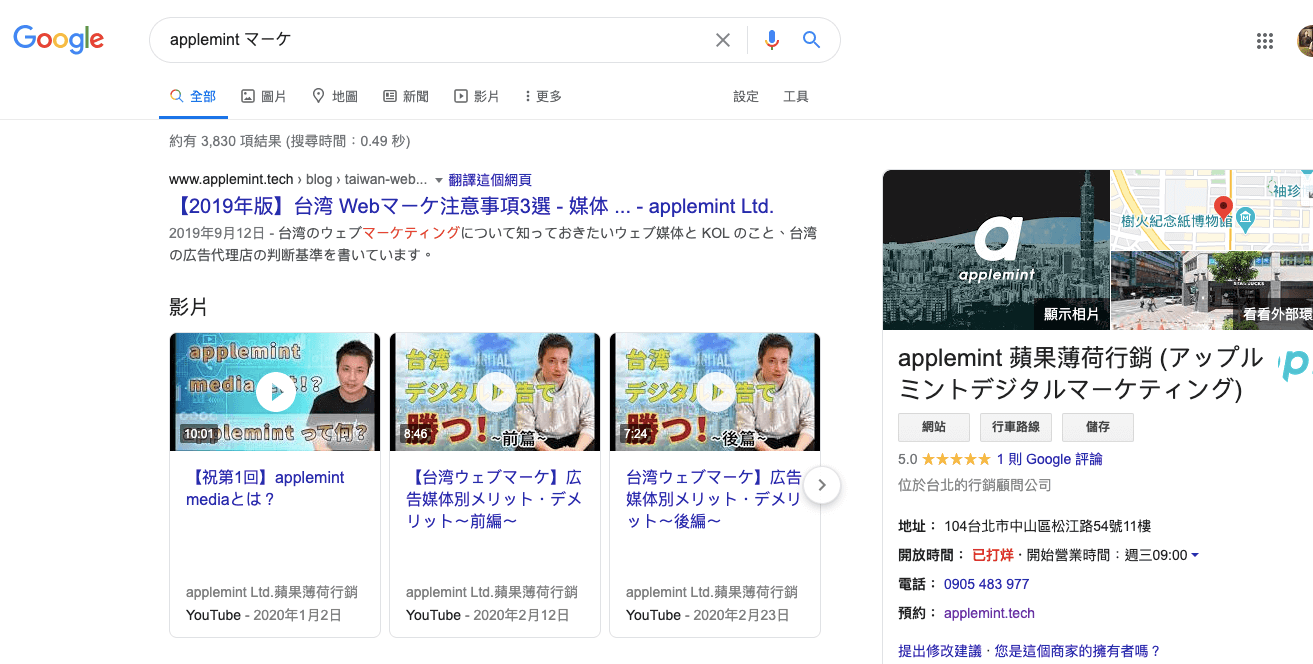Screen dimensions: 1313x664
Task: Click the 網站 button
Action: (934, 427)
